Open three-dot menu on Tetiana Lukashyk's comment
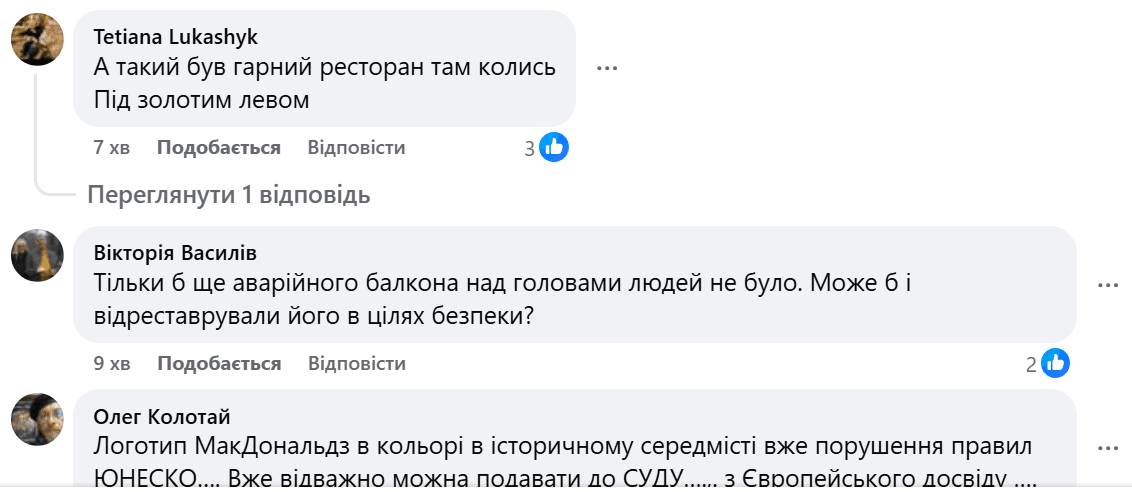This screenshot has width=1132, height=492. coord(607,68)
